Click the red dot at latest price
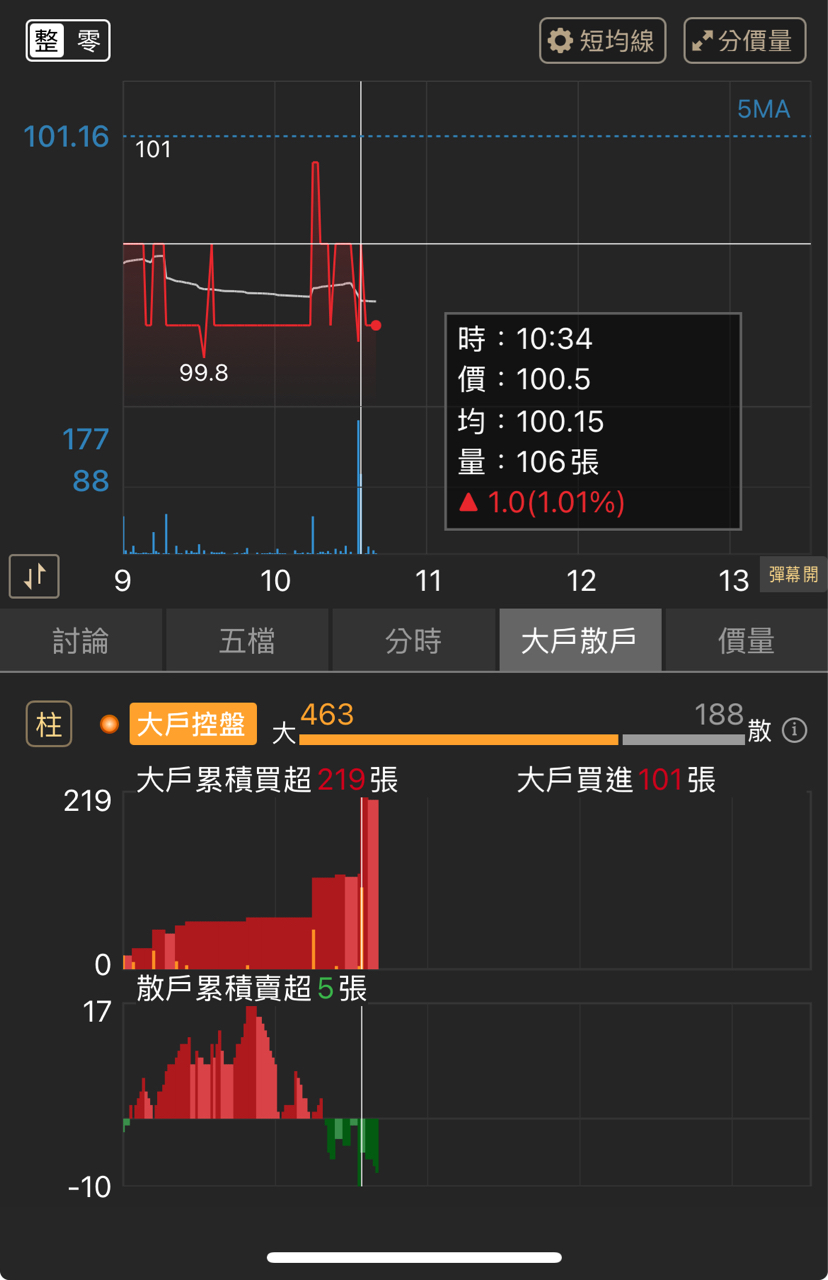Viewport: 828px width, 1280px height. tap(375, 325)
